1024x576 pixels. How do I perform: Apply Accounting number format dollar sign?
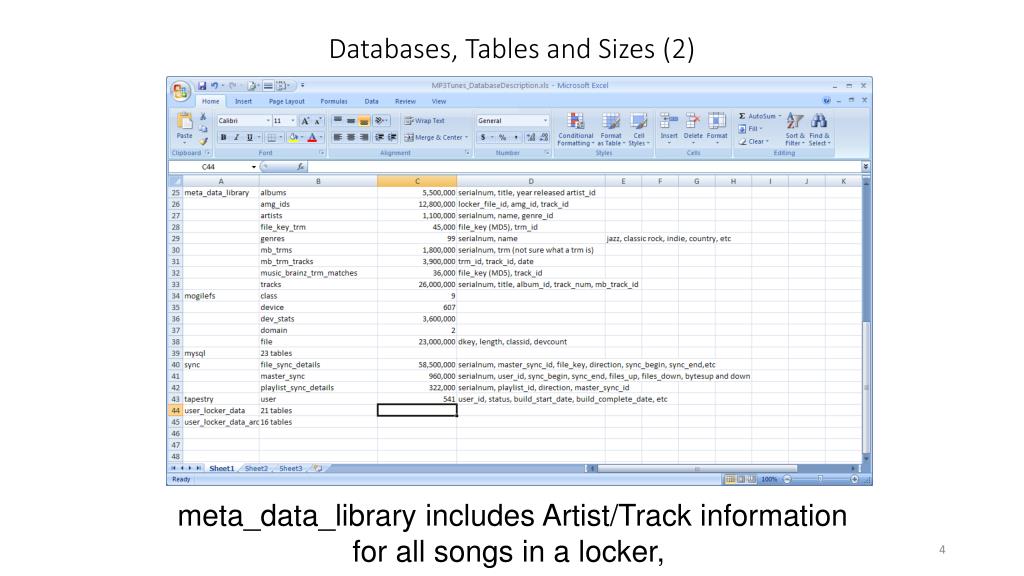coord(483,137)
